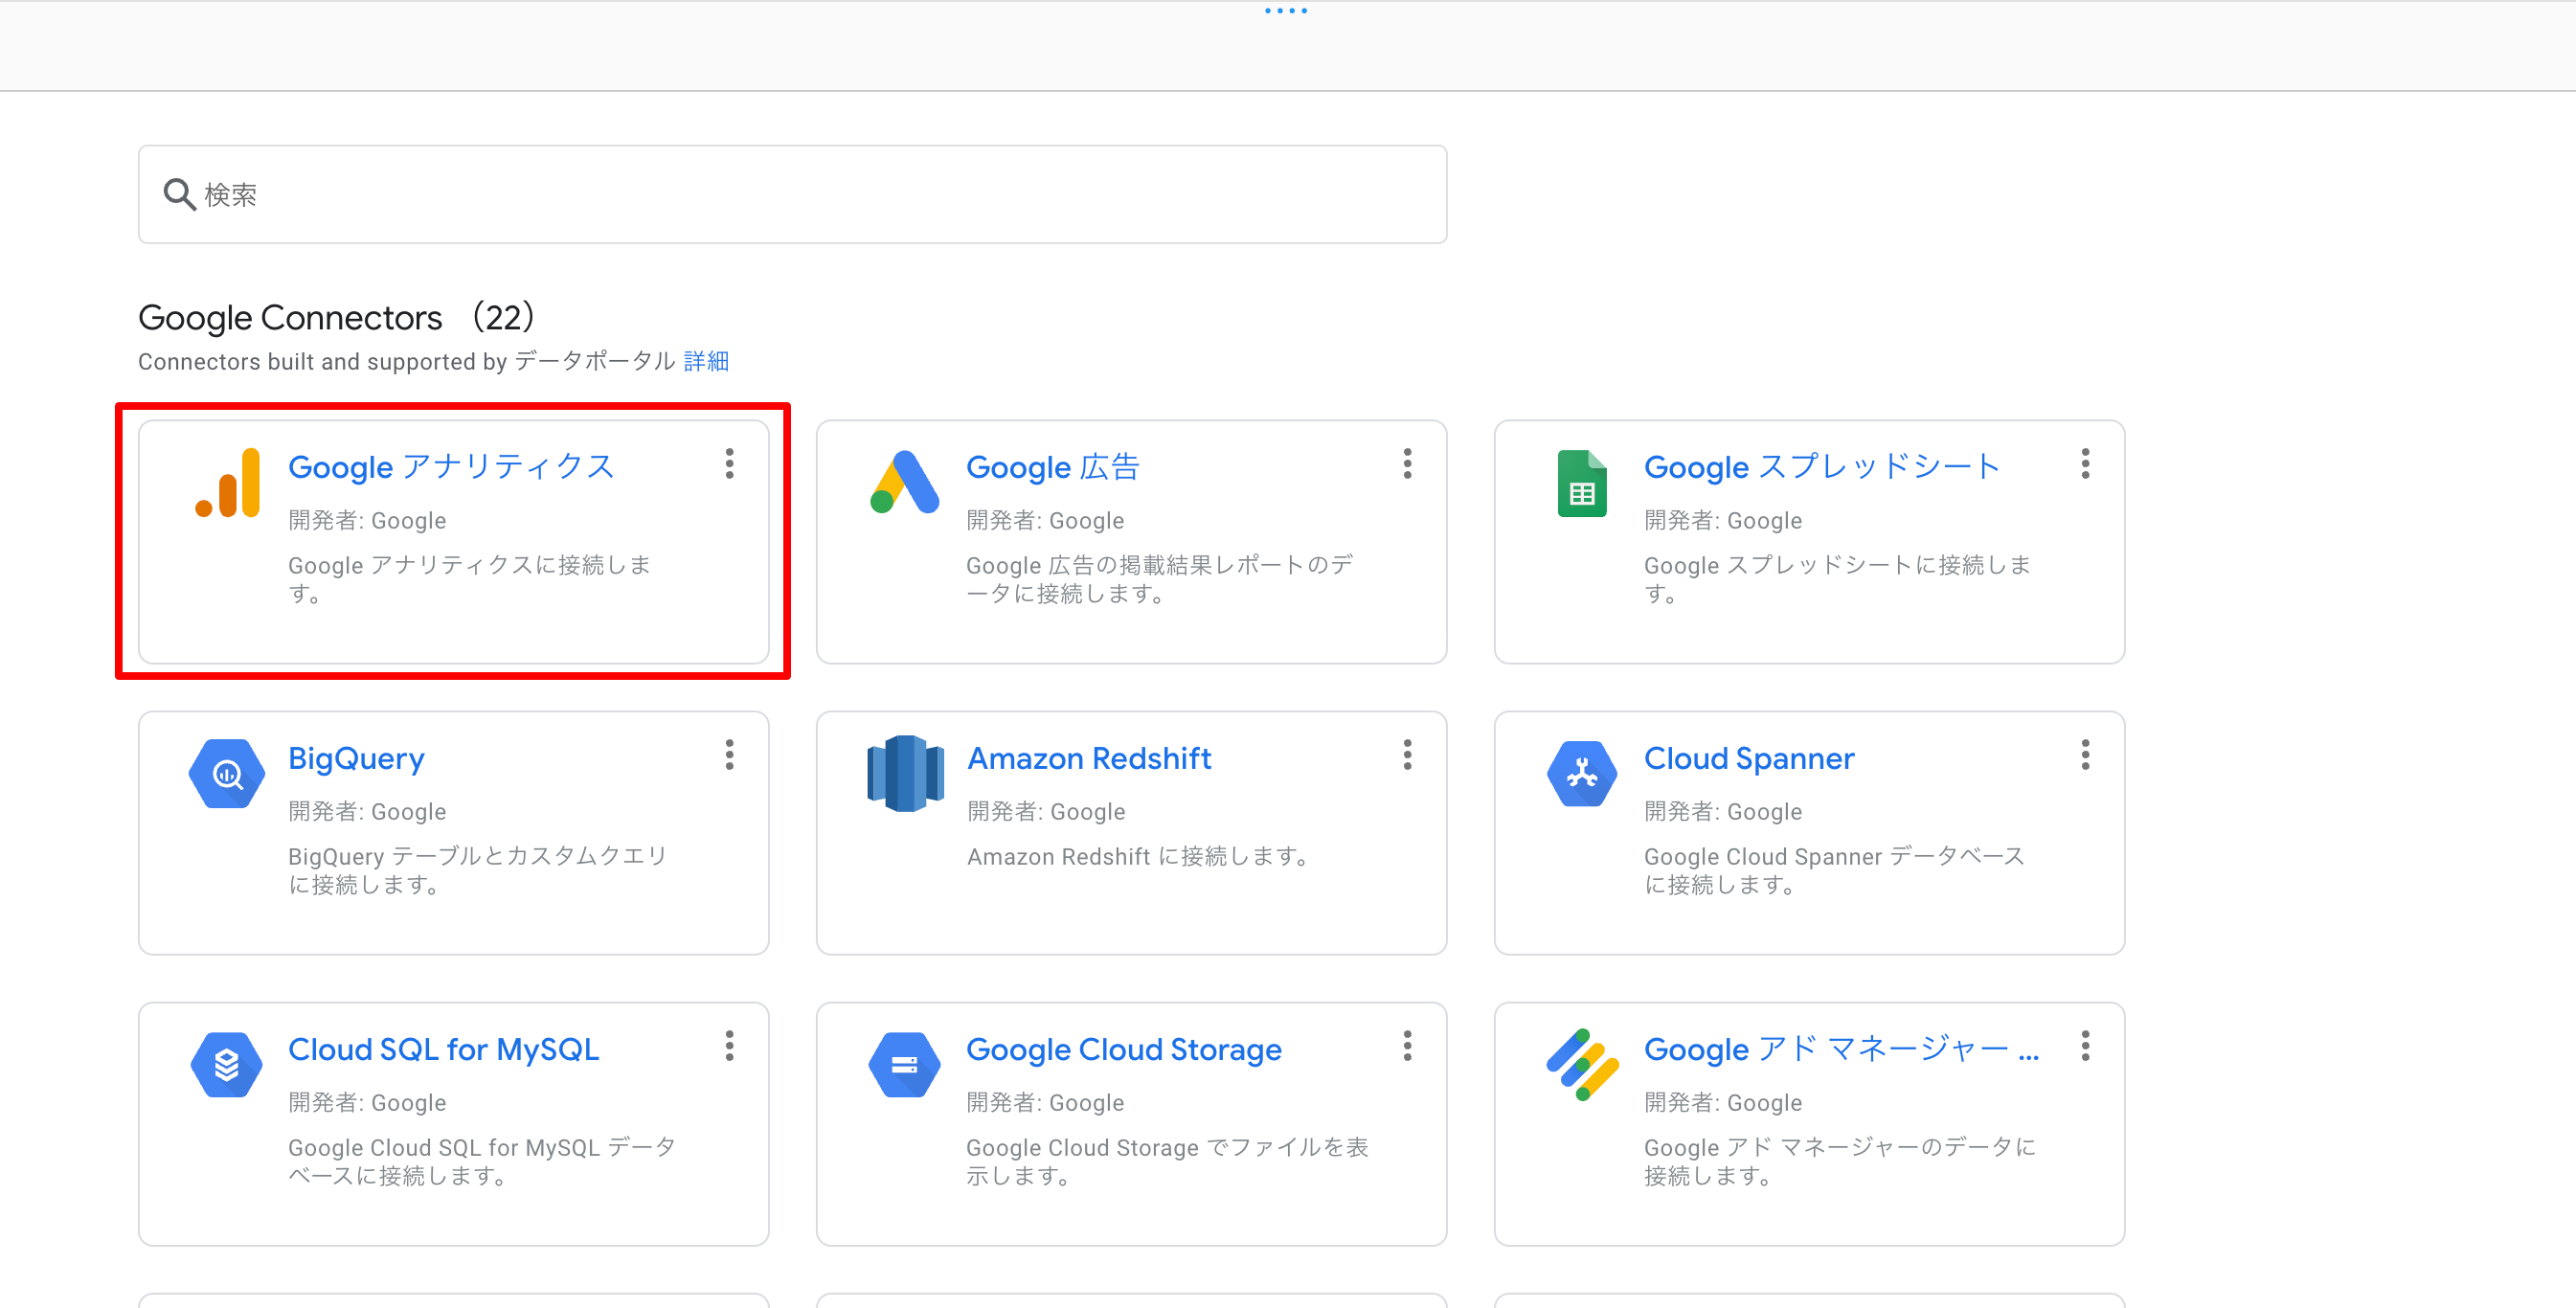Click the Google Cloud Storage でファイルを表示 description
The height and width of the screenshot is (1308, 2576).
click(x=1167, y=1161)
